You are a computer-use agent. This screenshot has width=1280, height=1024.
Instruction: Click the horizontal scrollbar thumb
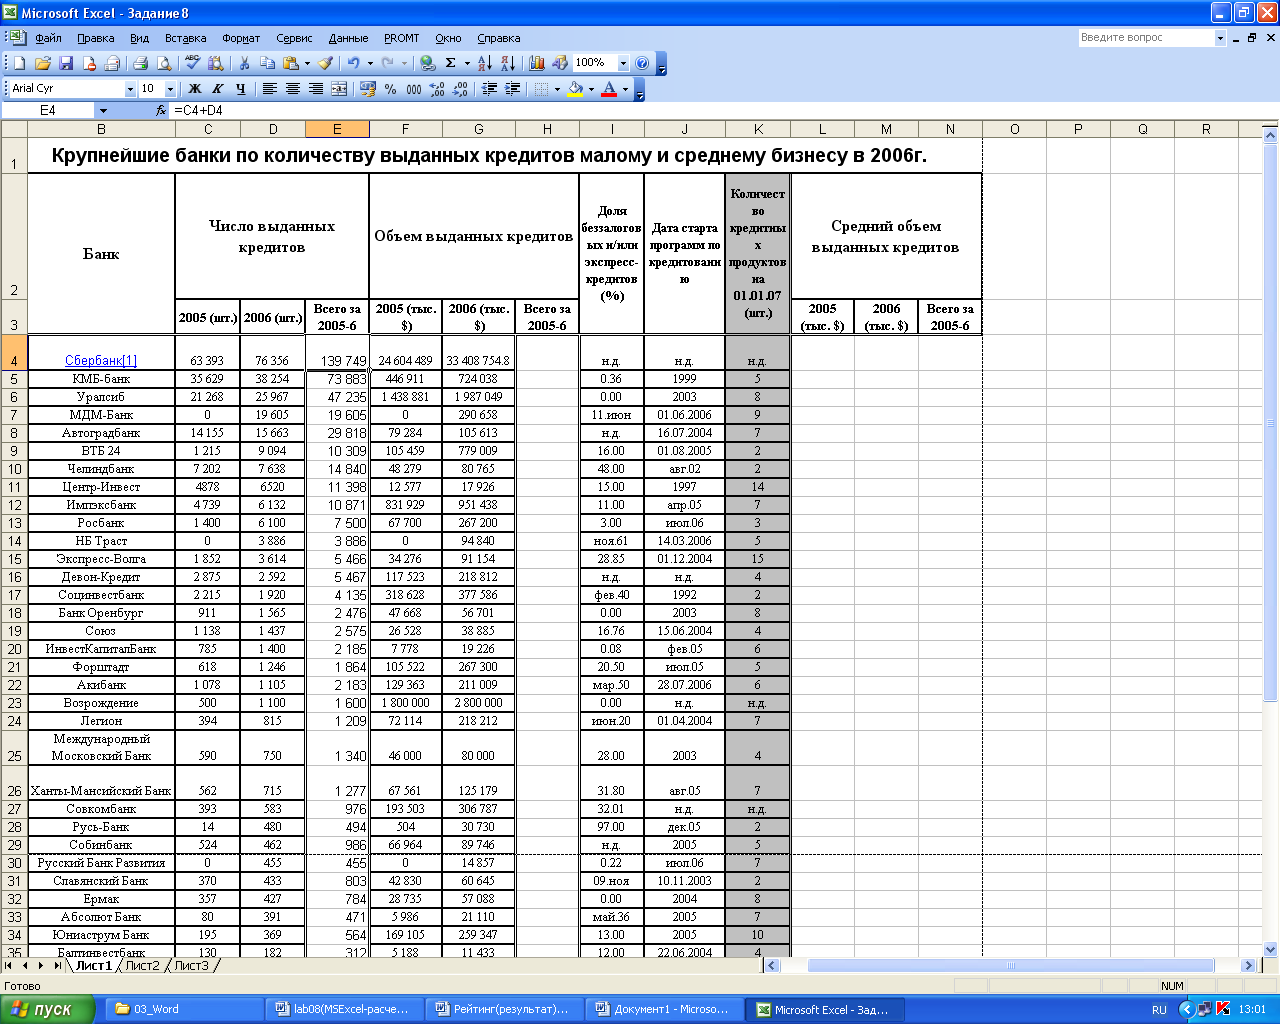(1011, 965)
